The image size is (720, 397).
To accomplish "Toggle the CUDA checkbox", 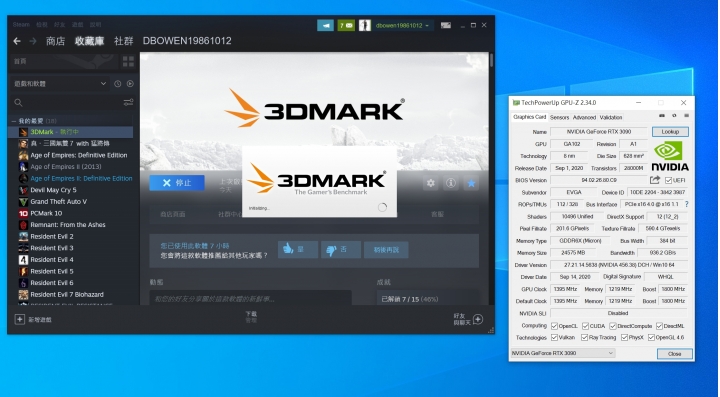I will [585, 326].
